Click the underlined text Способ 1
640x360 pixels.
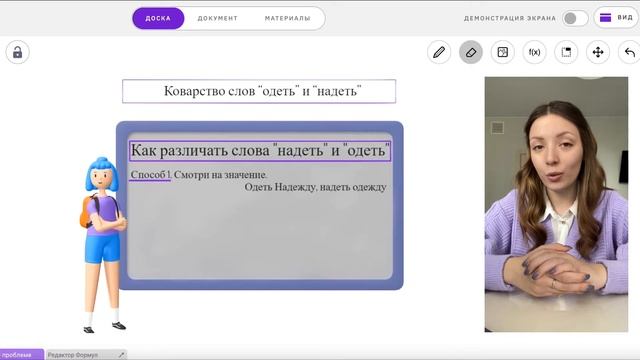click(x=150, y=175)
